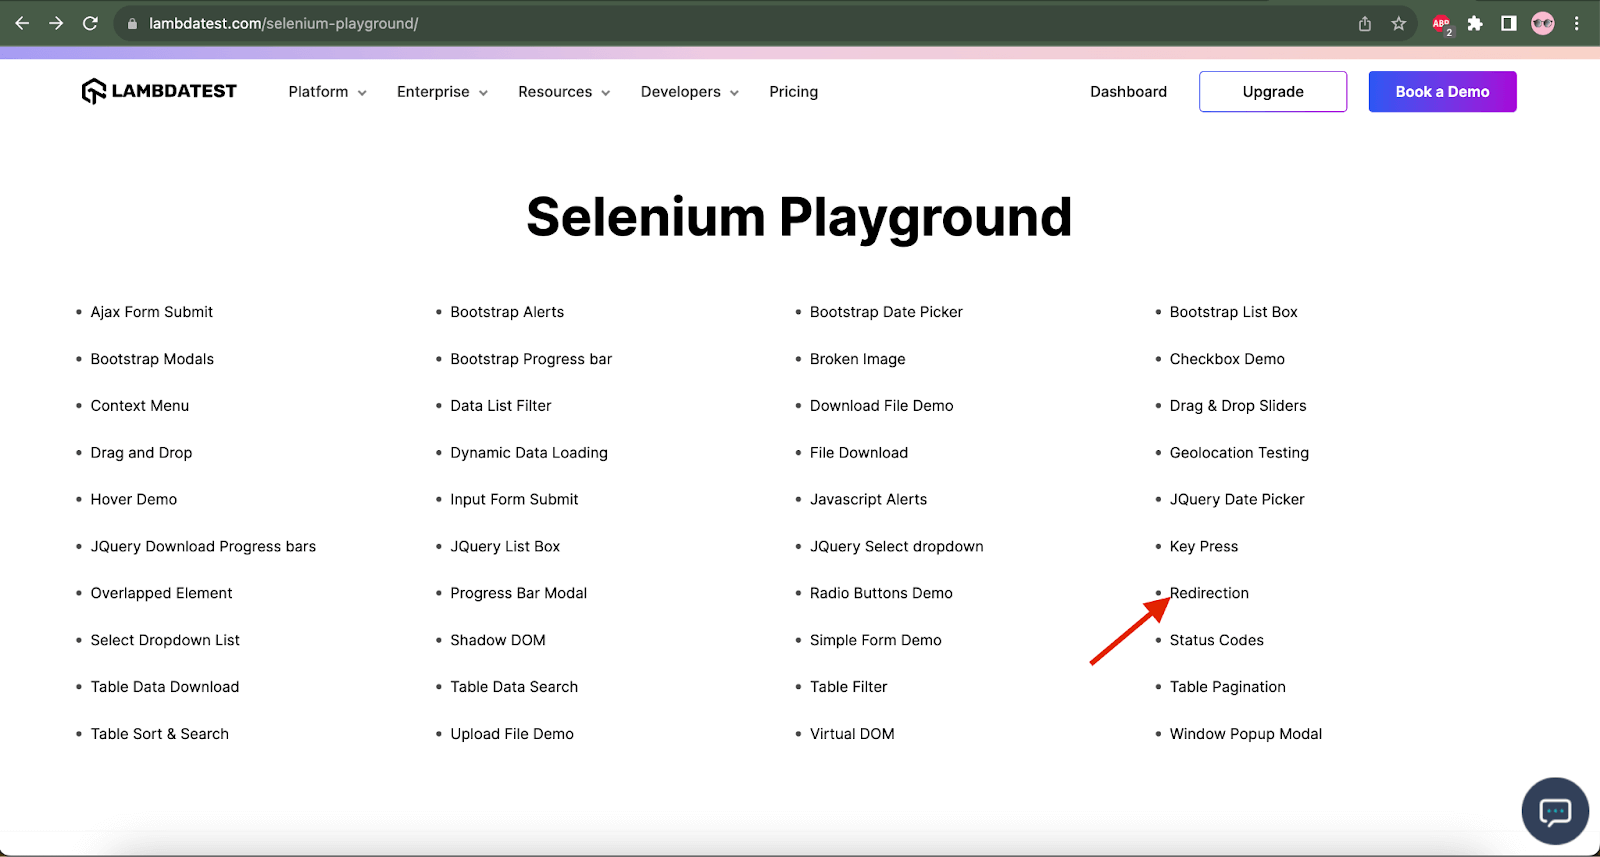1600x857 pixels.
Task: Open Progress Bar Modal link
Action: pos(518,594)
